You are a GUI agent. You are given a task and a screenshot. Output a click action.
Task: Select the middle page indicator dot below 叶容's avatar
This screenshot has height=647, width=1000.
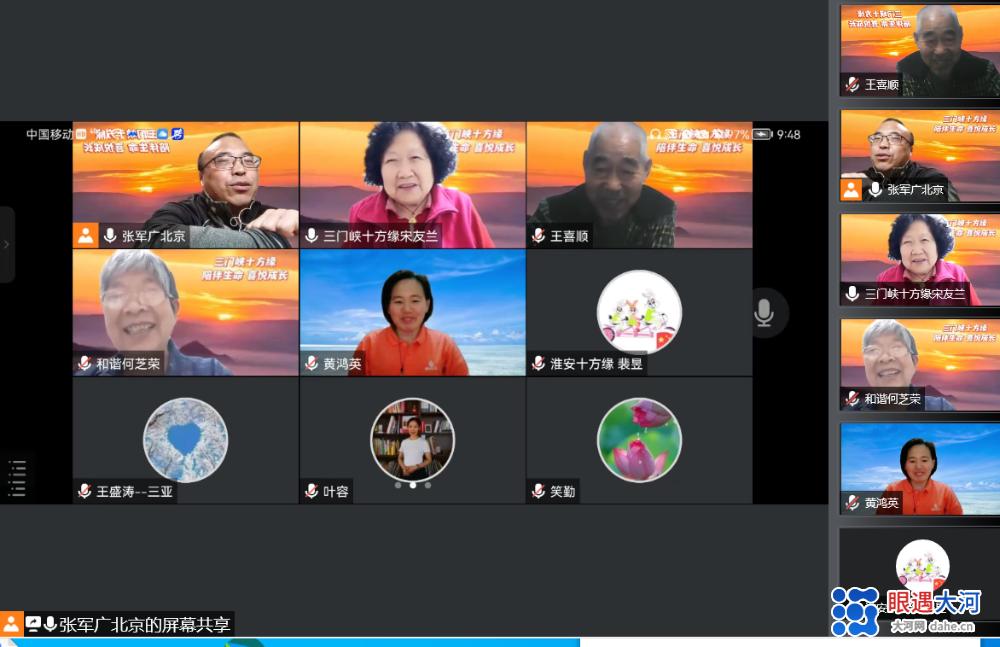click(413, 485)
